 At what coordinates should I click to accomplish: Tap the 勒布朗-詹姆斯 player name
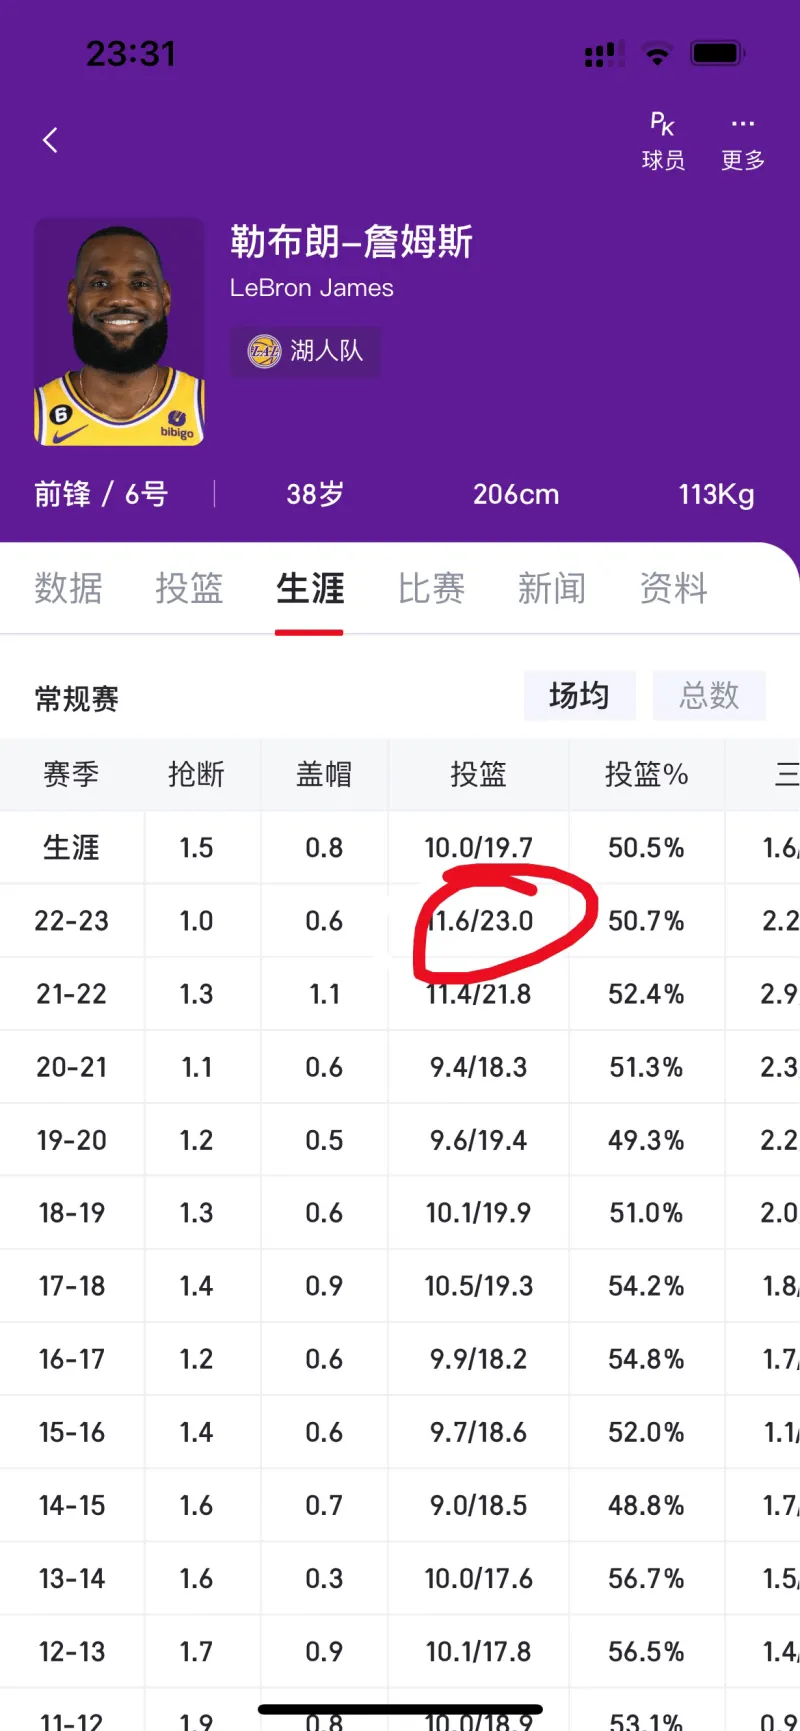[351, 241]
